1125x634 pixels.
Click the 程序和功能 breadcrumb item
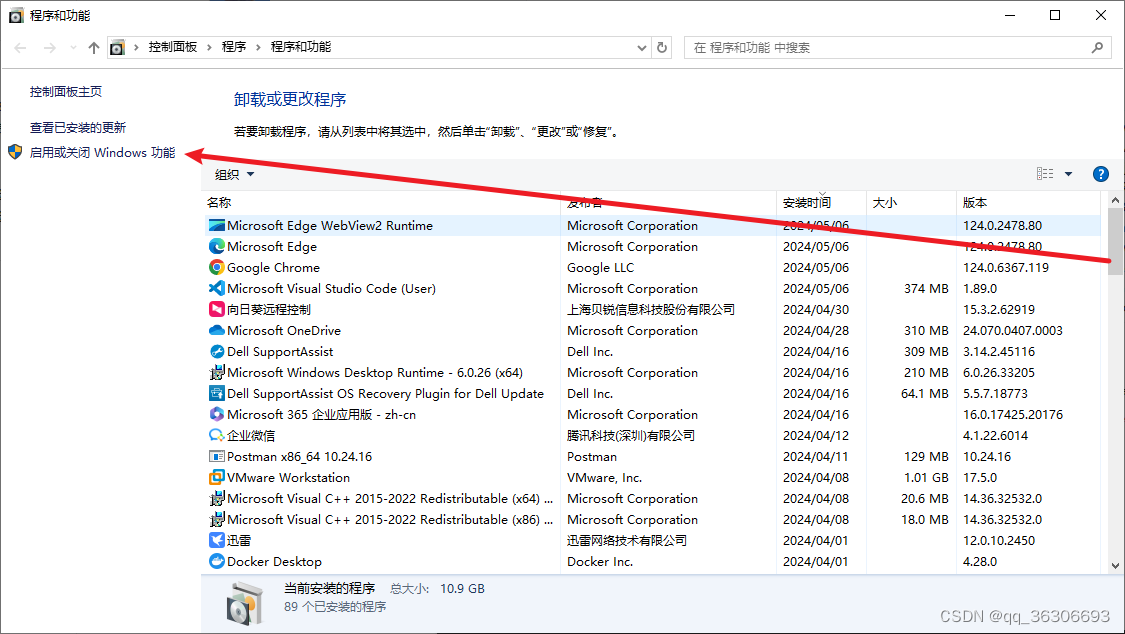pyautogui.click(x=301, y=47)
